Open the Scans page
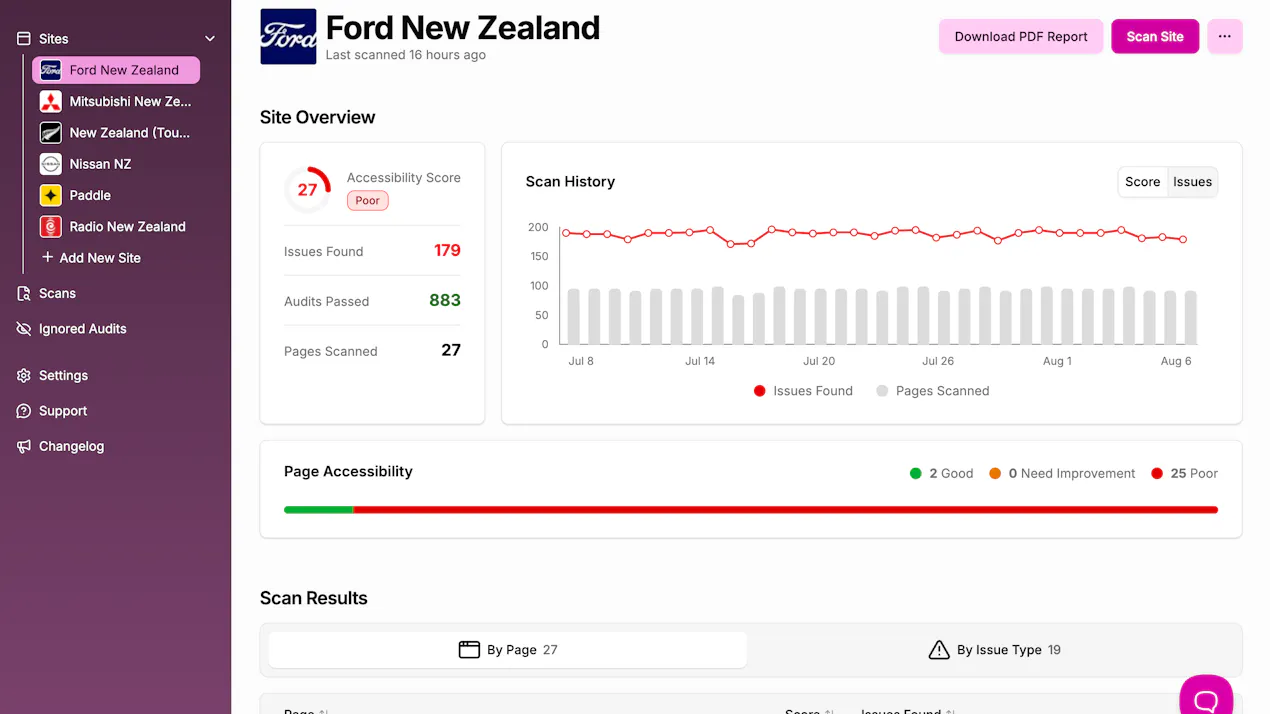 click(57, 293)
